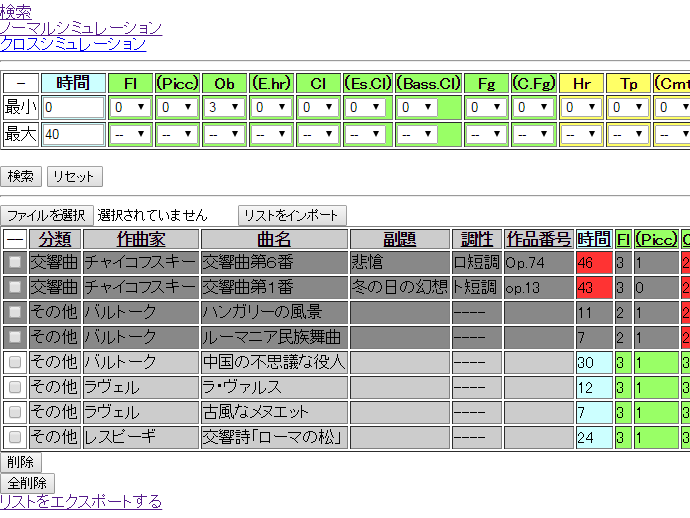Open the 検索 link at top
690x518 pixels.
[15, 12]
